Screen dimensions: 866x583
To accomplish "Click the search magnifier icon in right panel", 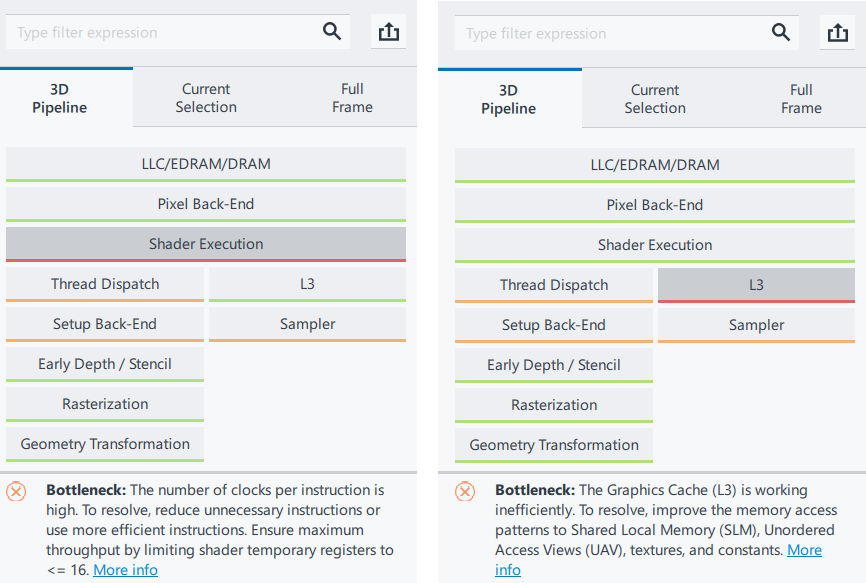I will coord(781,33).
